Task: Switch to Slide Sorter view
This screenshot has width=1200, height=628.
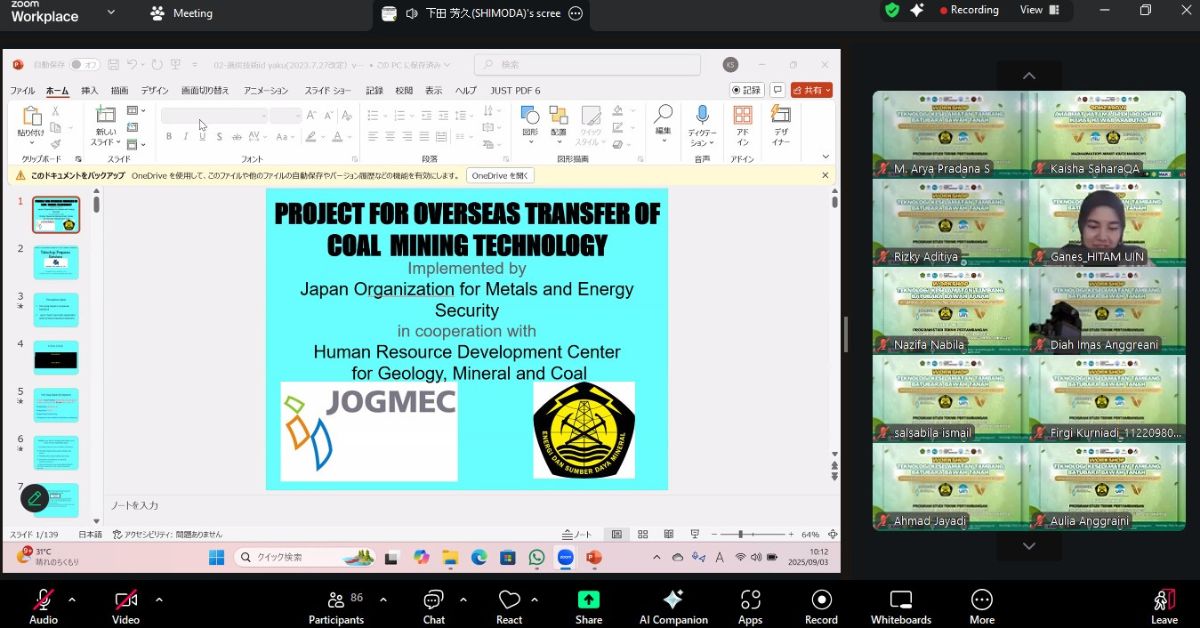Action: [x=641, y=535]
